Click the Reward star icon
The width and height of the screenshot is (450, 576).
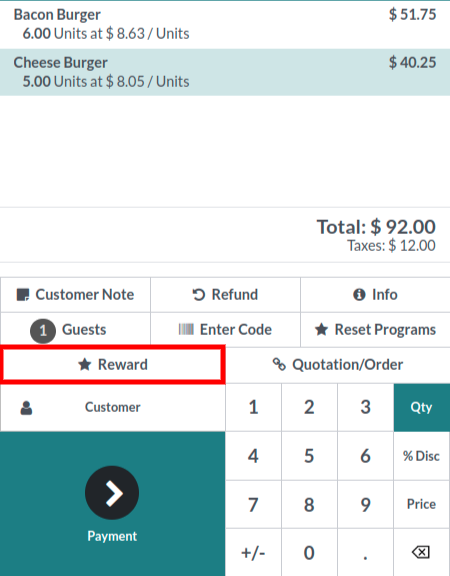tap(84, 364)
